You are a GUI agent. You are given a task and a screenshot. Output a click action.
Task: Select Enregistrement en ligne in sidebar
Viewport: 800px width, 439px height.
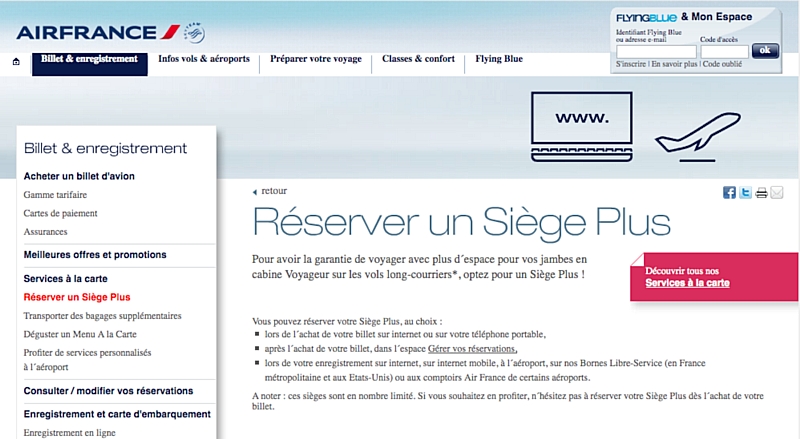click(69, 433)
